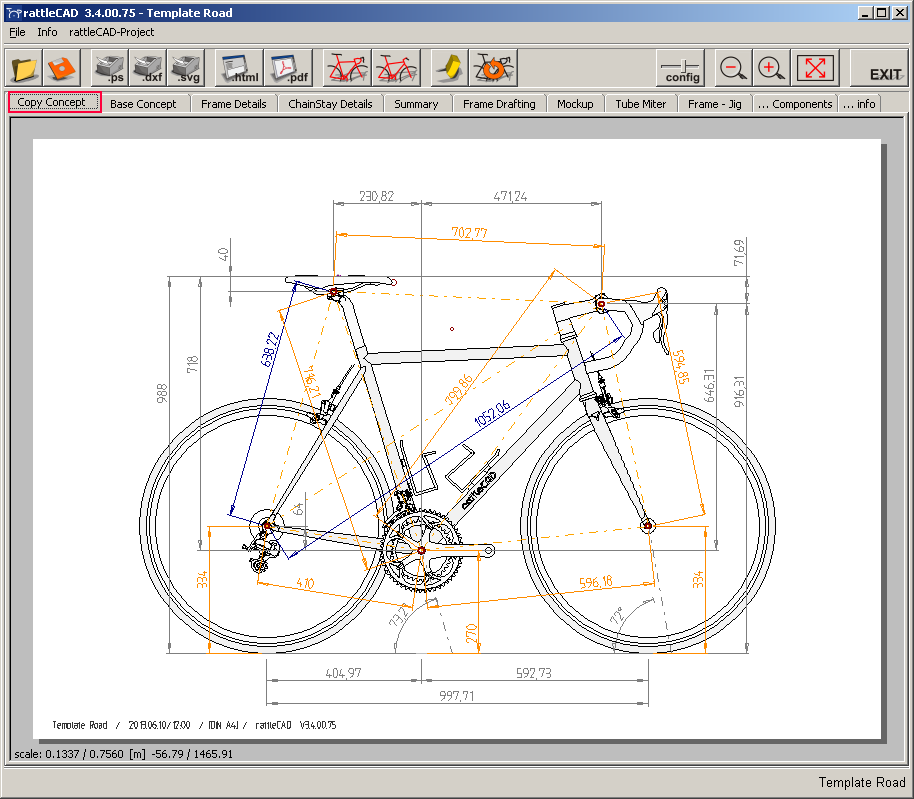Switch to the Frame Drafting tab
Viewport: 914px width, 799px height.
499,104
